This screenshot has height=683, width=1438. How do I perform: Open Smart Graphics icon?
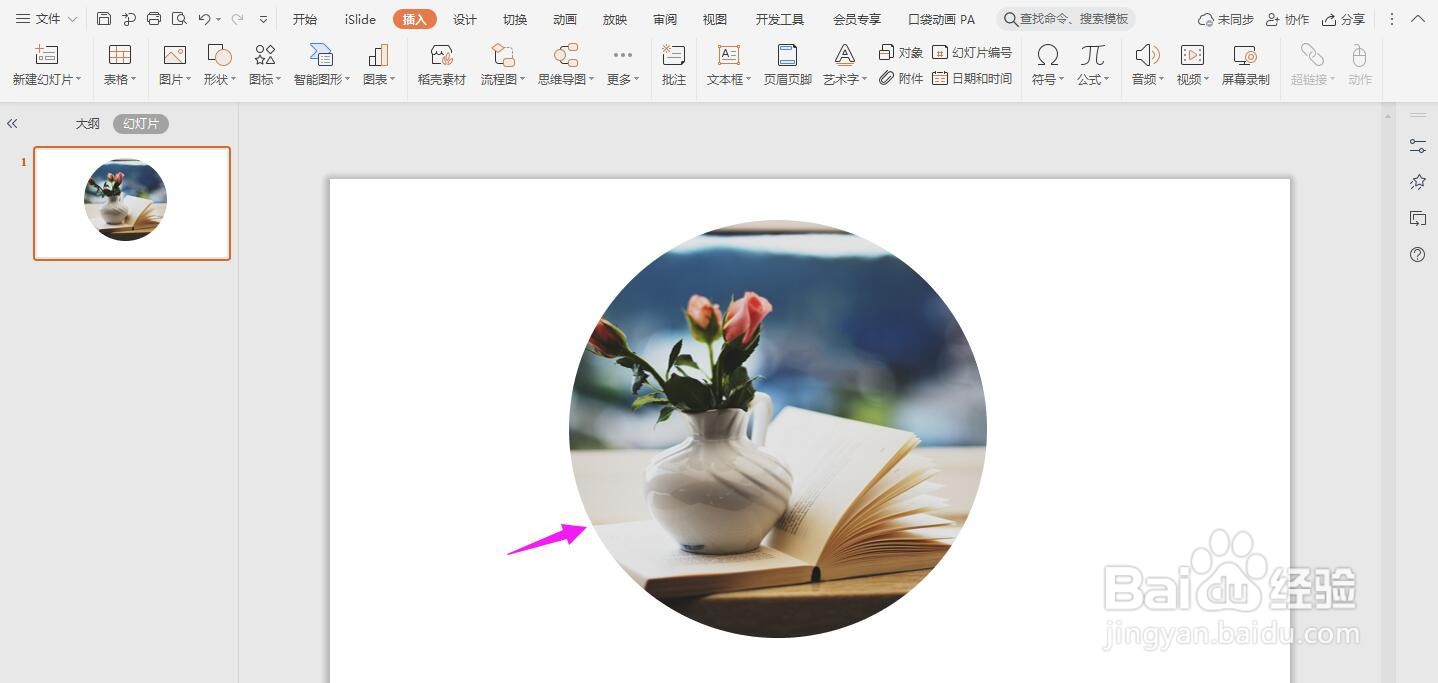321,55
